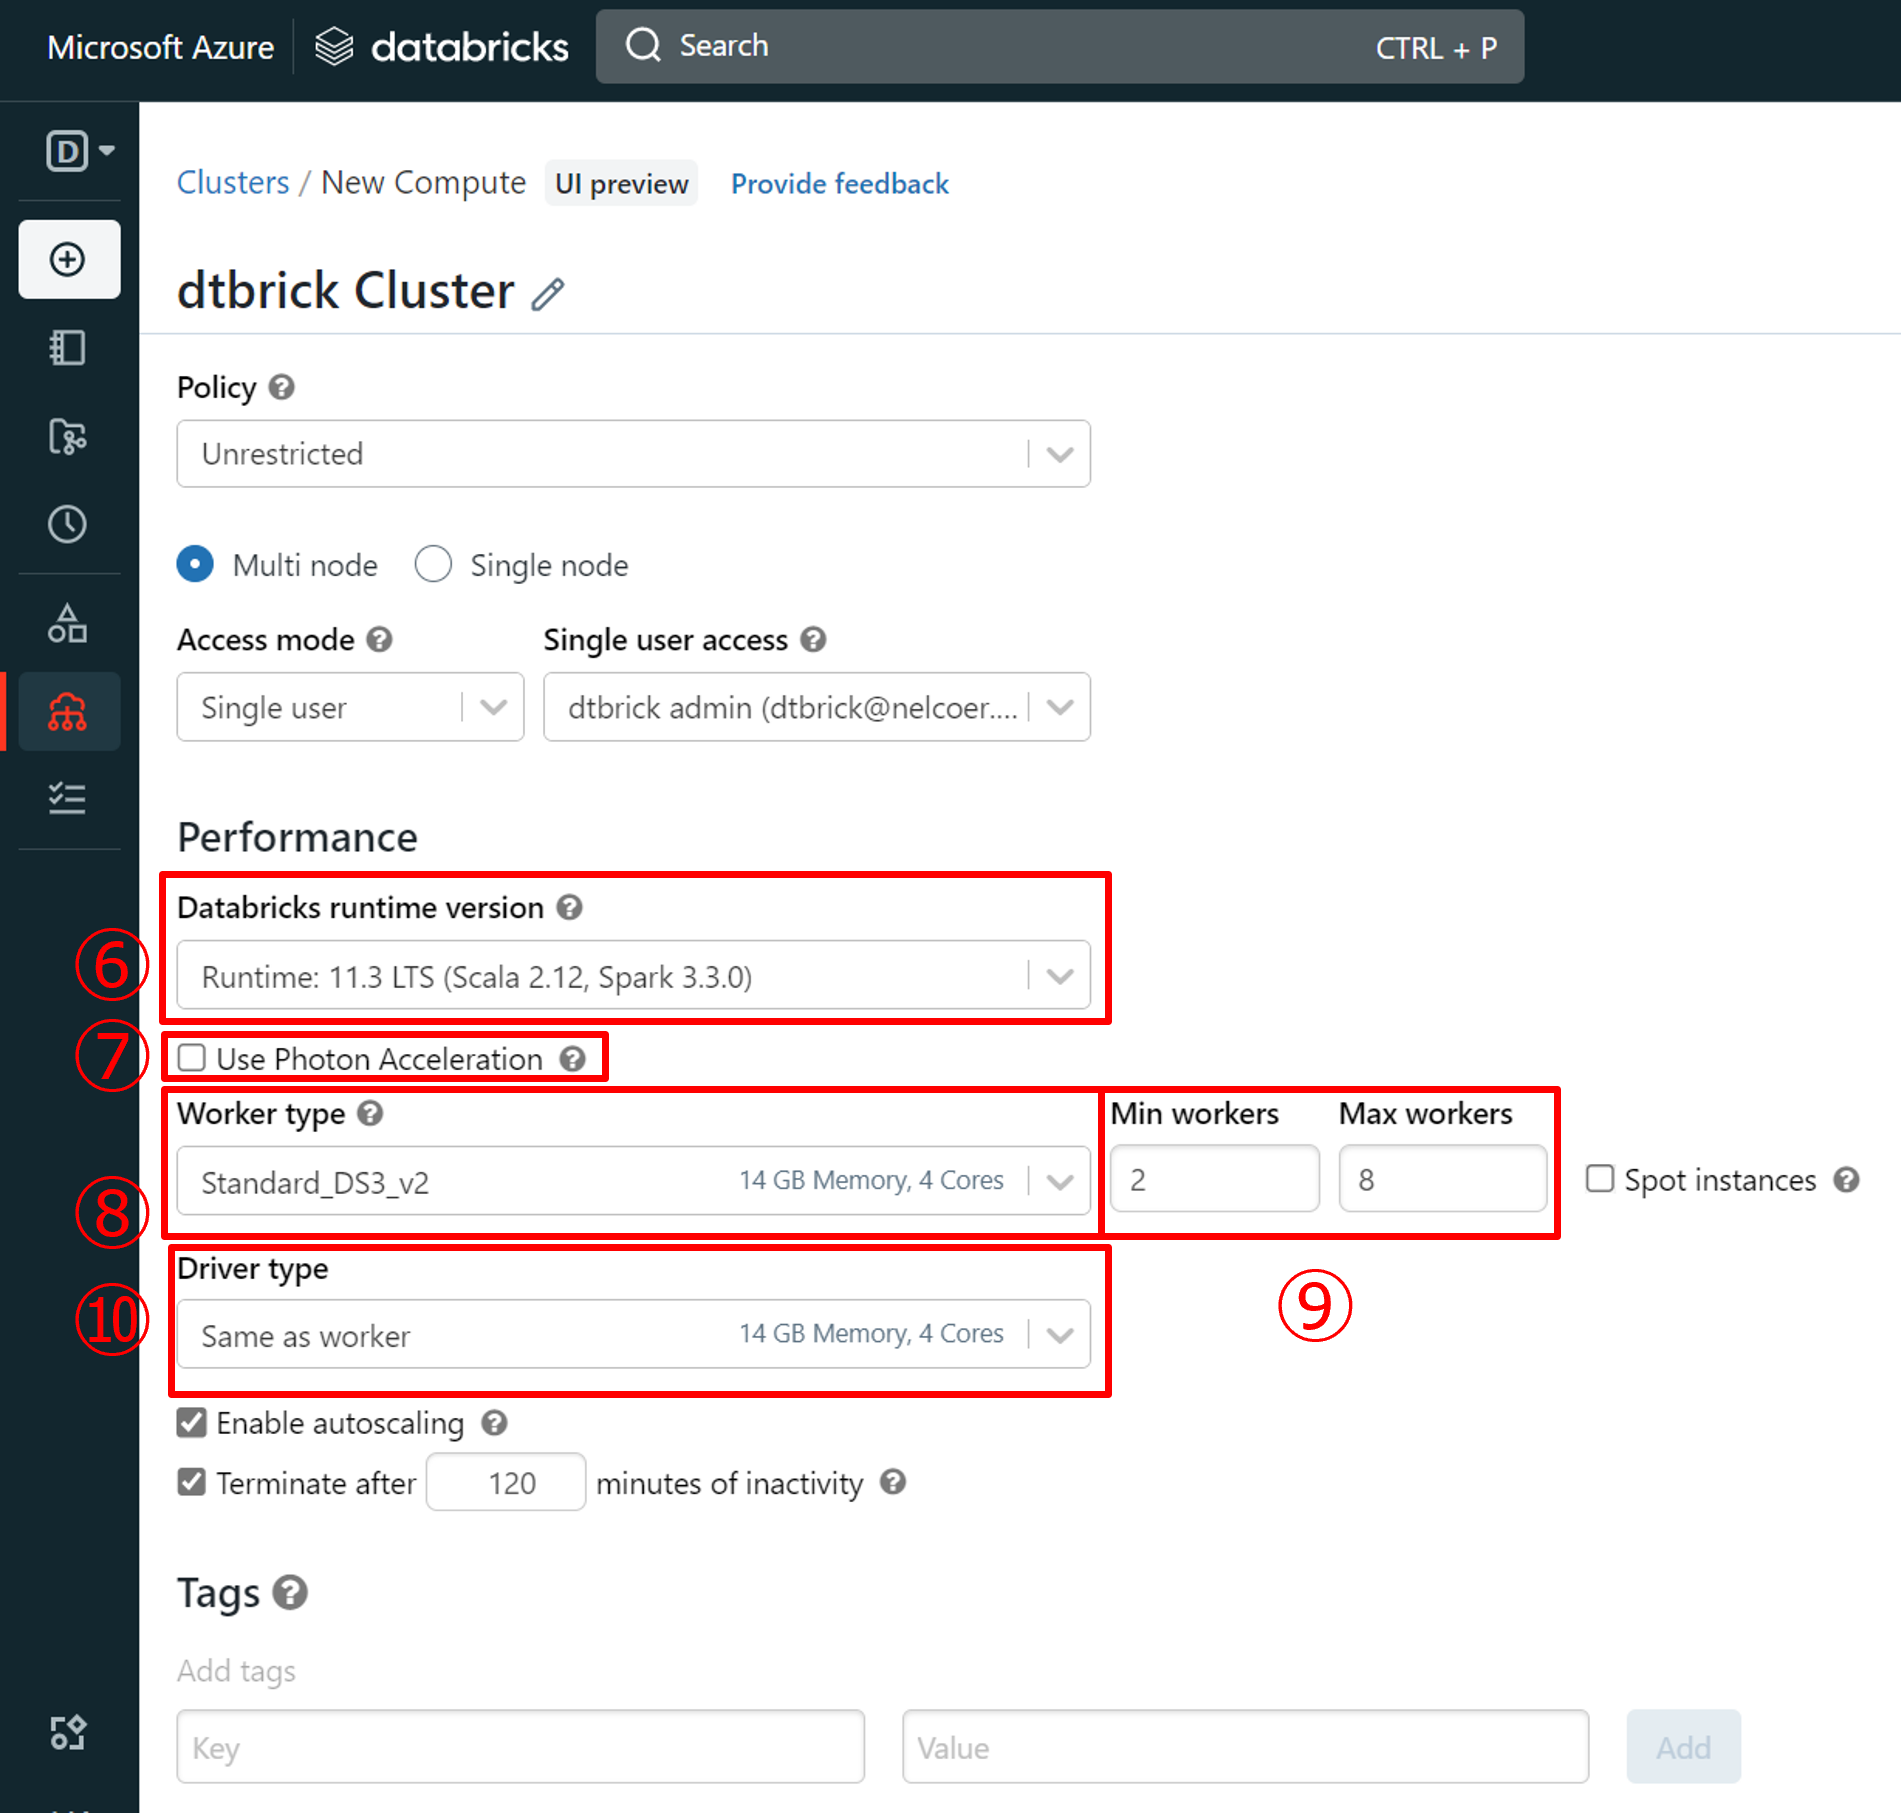Click the UI preview badge

621,183
